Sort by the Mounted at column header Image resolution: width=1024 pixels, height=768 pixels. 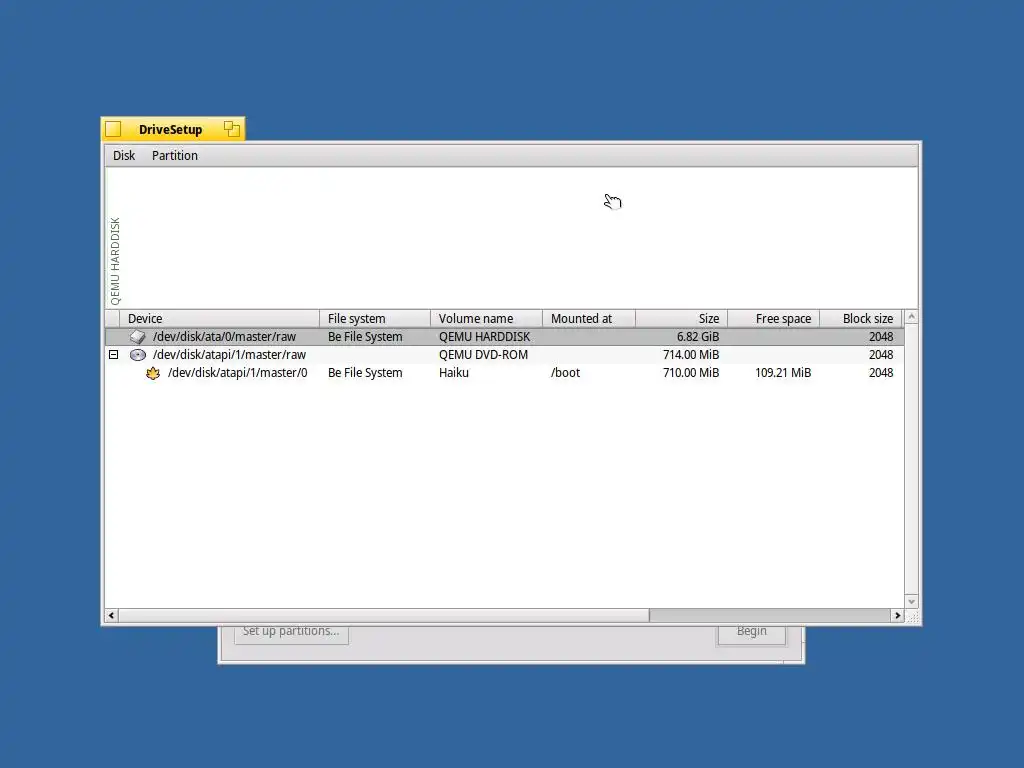(x=589, y=319)
